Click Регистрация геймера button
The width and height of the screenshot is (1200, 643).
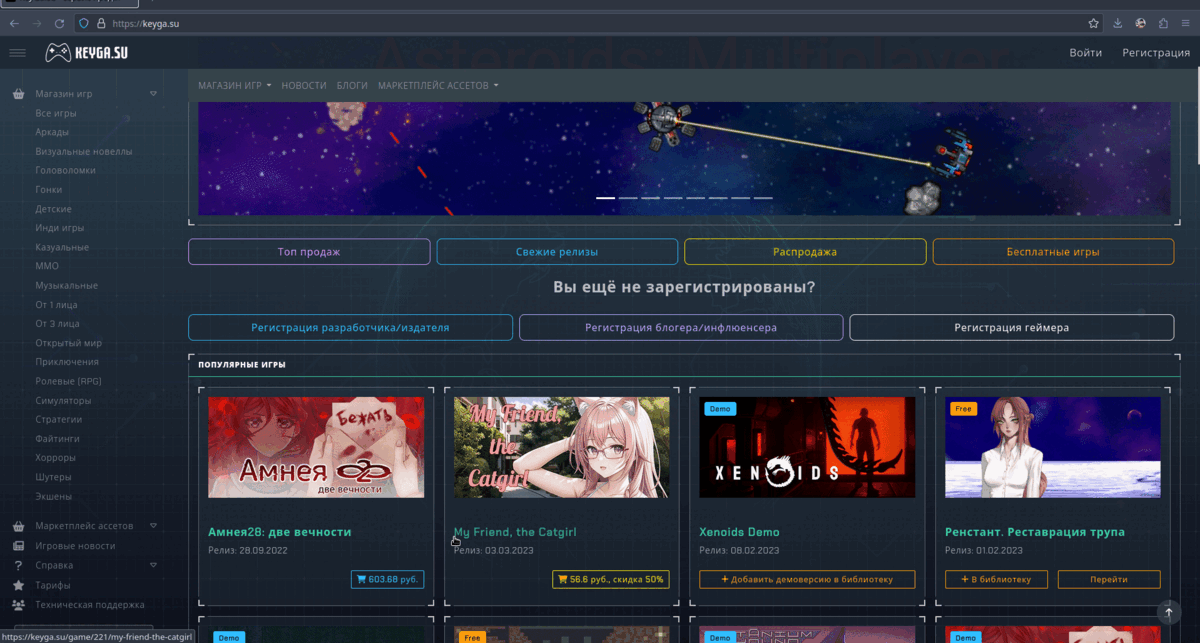1012,327
